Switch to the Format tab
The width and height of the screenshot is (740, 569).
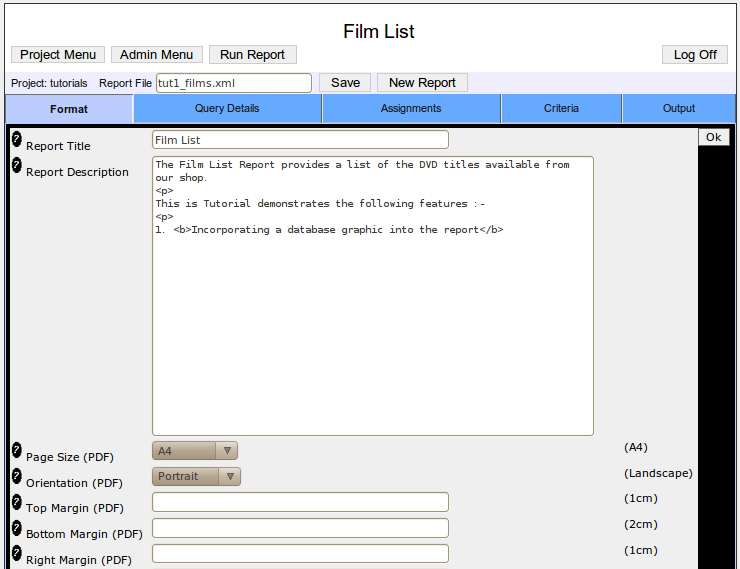coord(69,109)
